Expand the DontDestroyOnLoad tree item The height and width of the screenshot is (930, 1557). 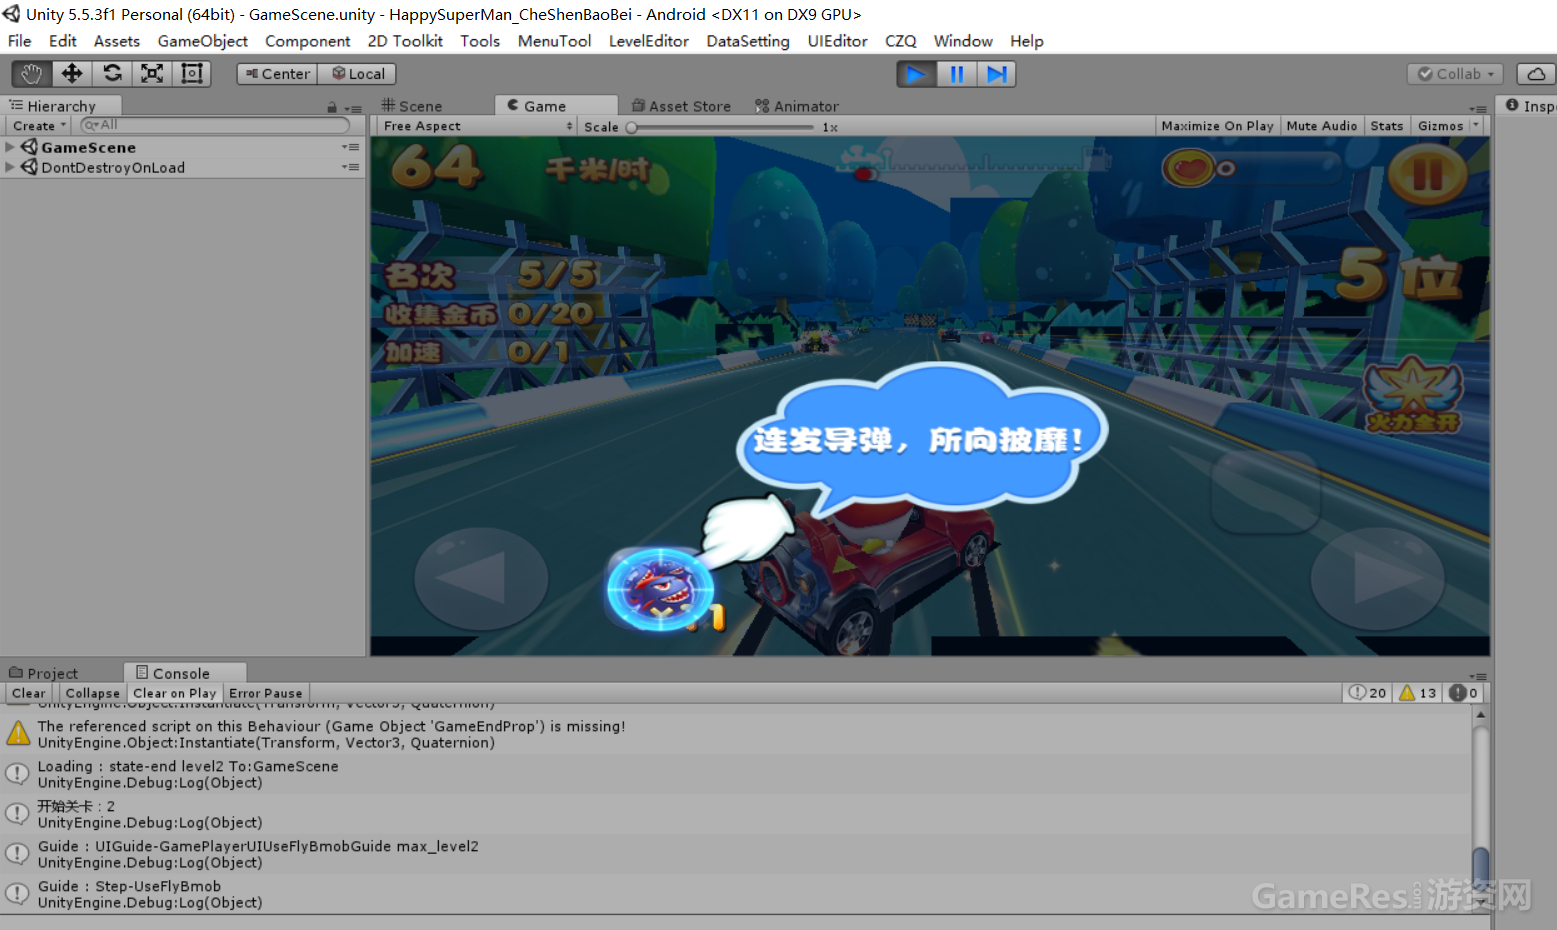click(10, 167)
